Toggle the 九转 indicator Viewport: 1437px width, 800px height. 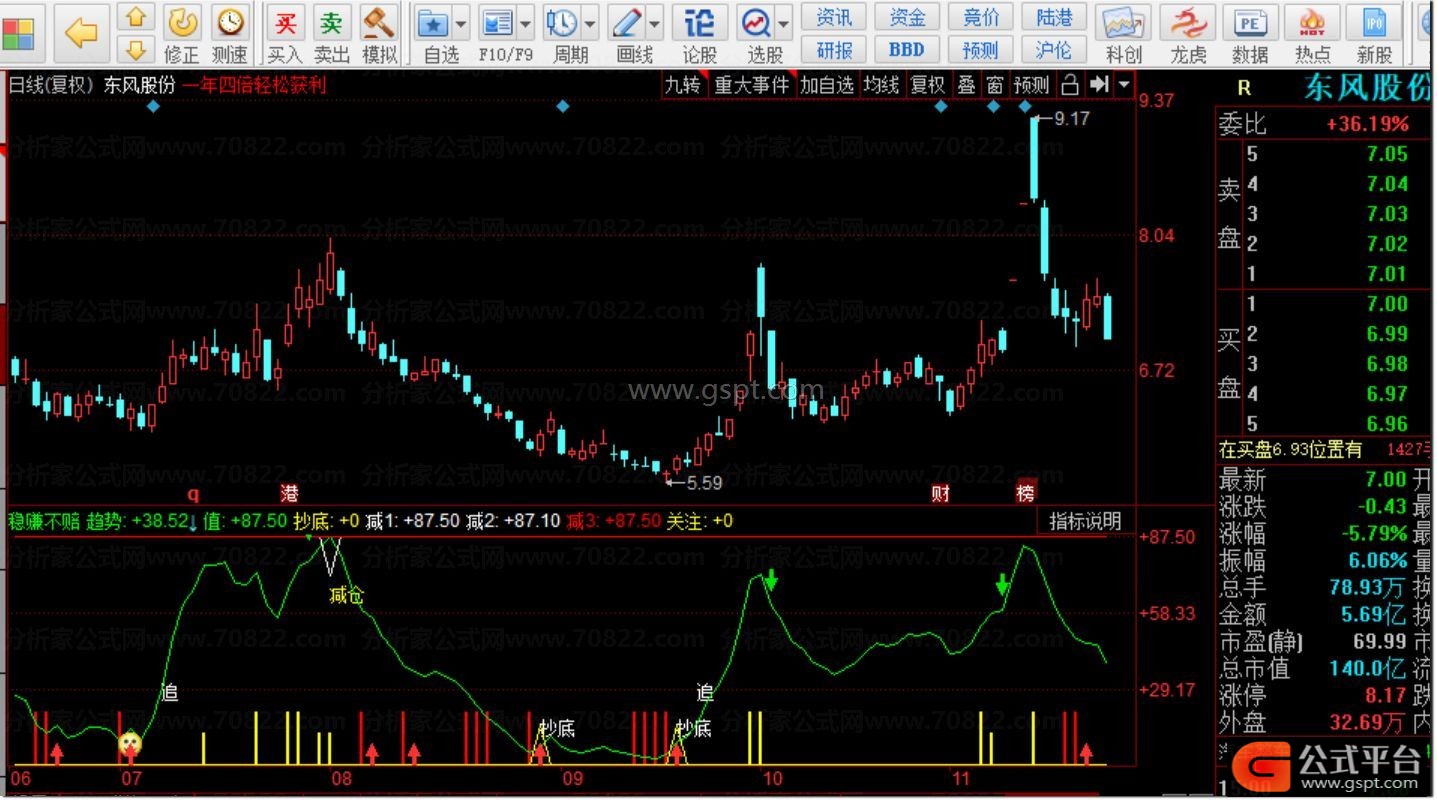click(x=684, y=85)
